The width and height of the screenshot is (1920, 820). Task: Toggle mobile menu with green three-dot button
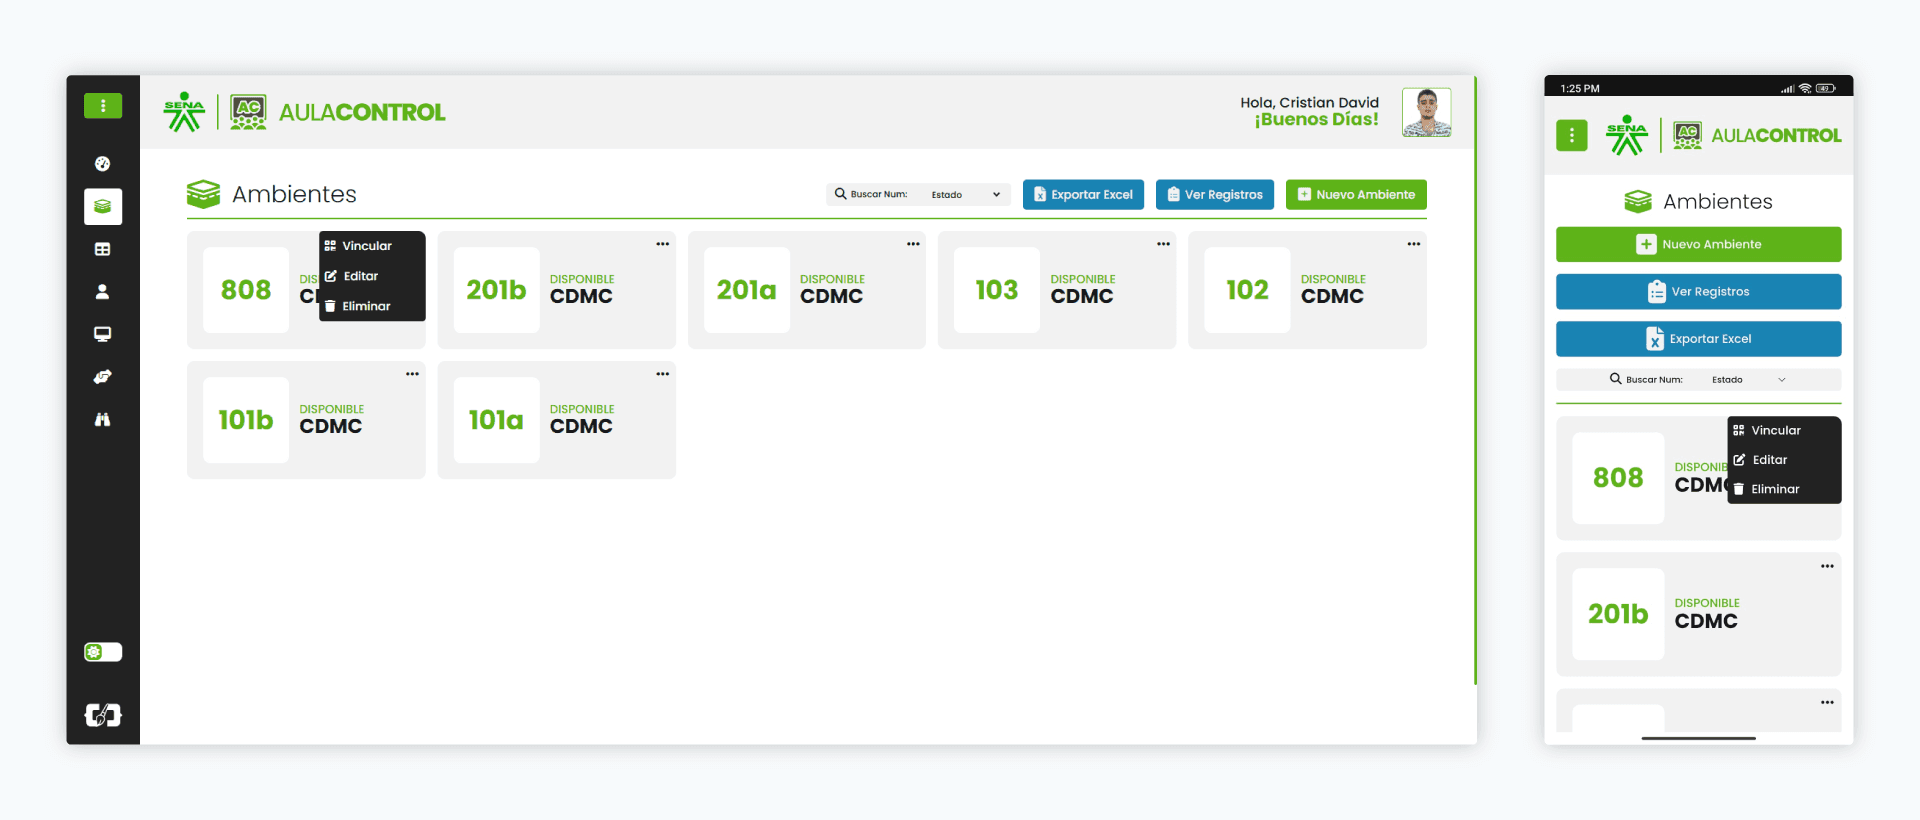click(x=1571, y=135)
